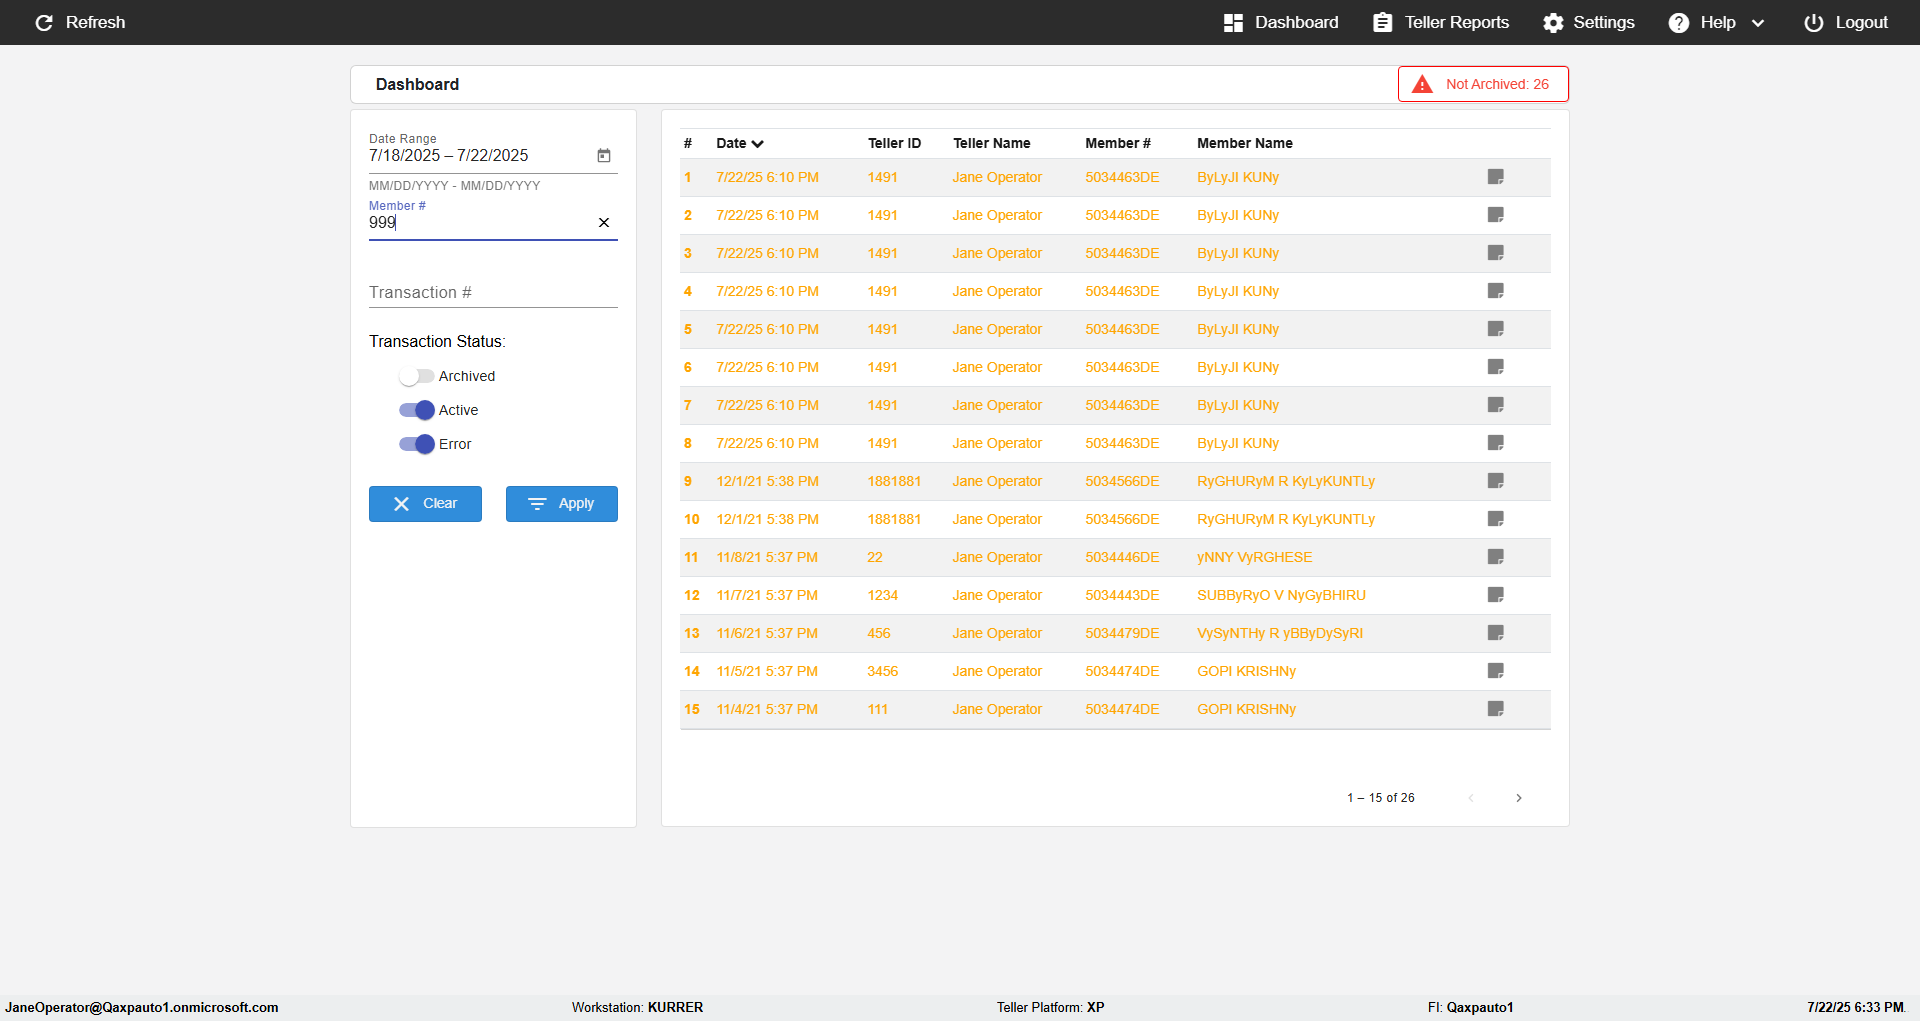Click the Apply filter button
Image resolution: width=1920 pixels, height=1021 pixels.
(x=562, y=504)
